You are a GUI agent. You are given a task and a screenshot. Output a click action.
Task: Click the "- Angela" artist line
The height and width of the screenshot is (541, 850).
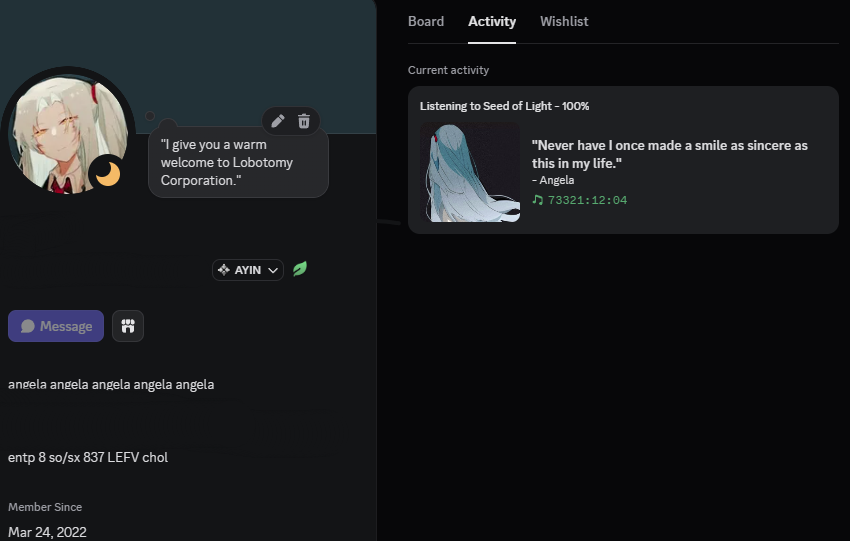[553, 180]
